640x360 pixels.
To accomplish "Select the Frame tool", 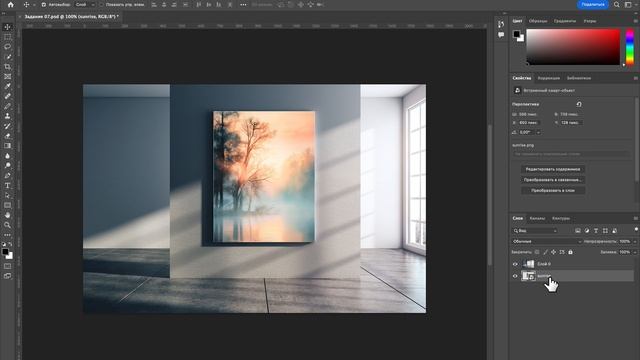I will [x=7, y=77].
